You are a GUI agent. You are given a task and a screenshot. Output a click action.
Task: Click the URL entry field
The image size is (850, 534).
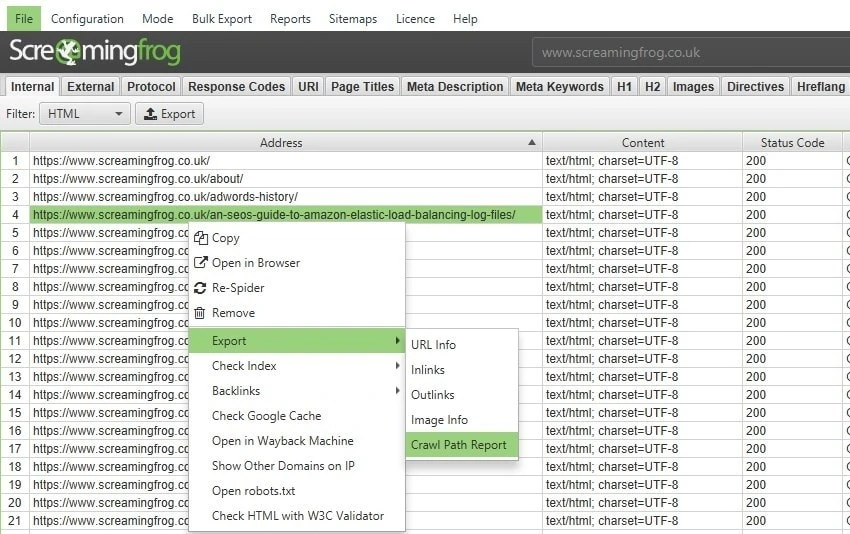[690, 53]
